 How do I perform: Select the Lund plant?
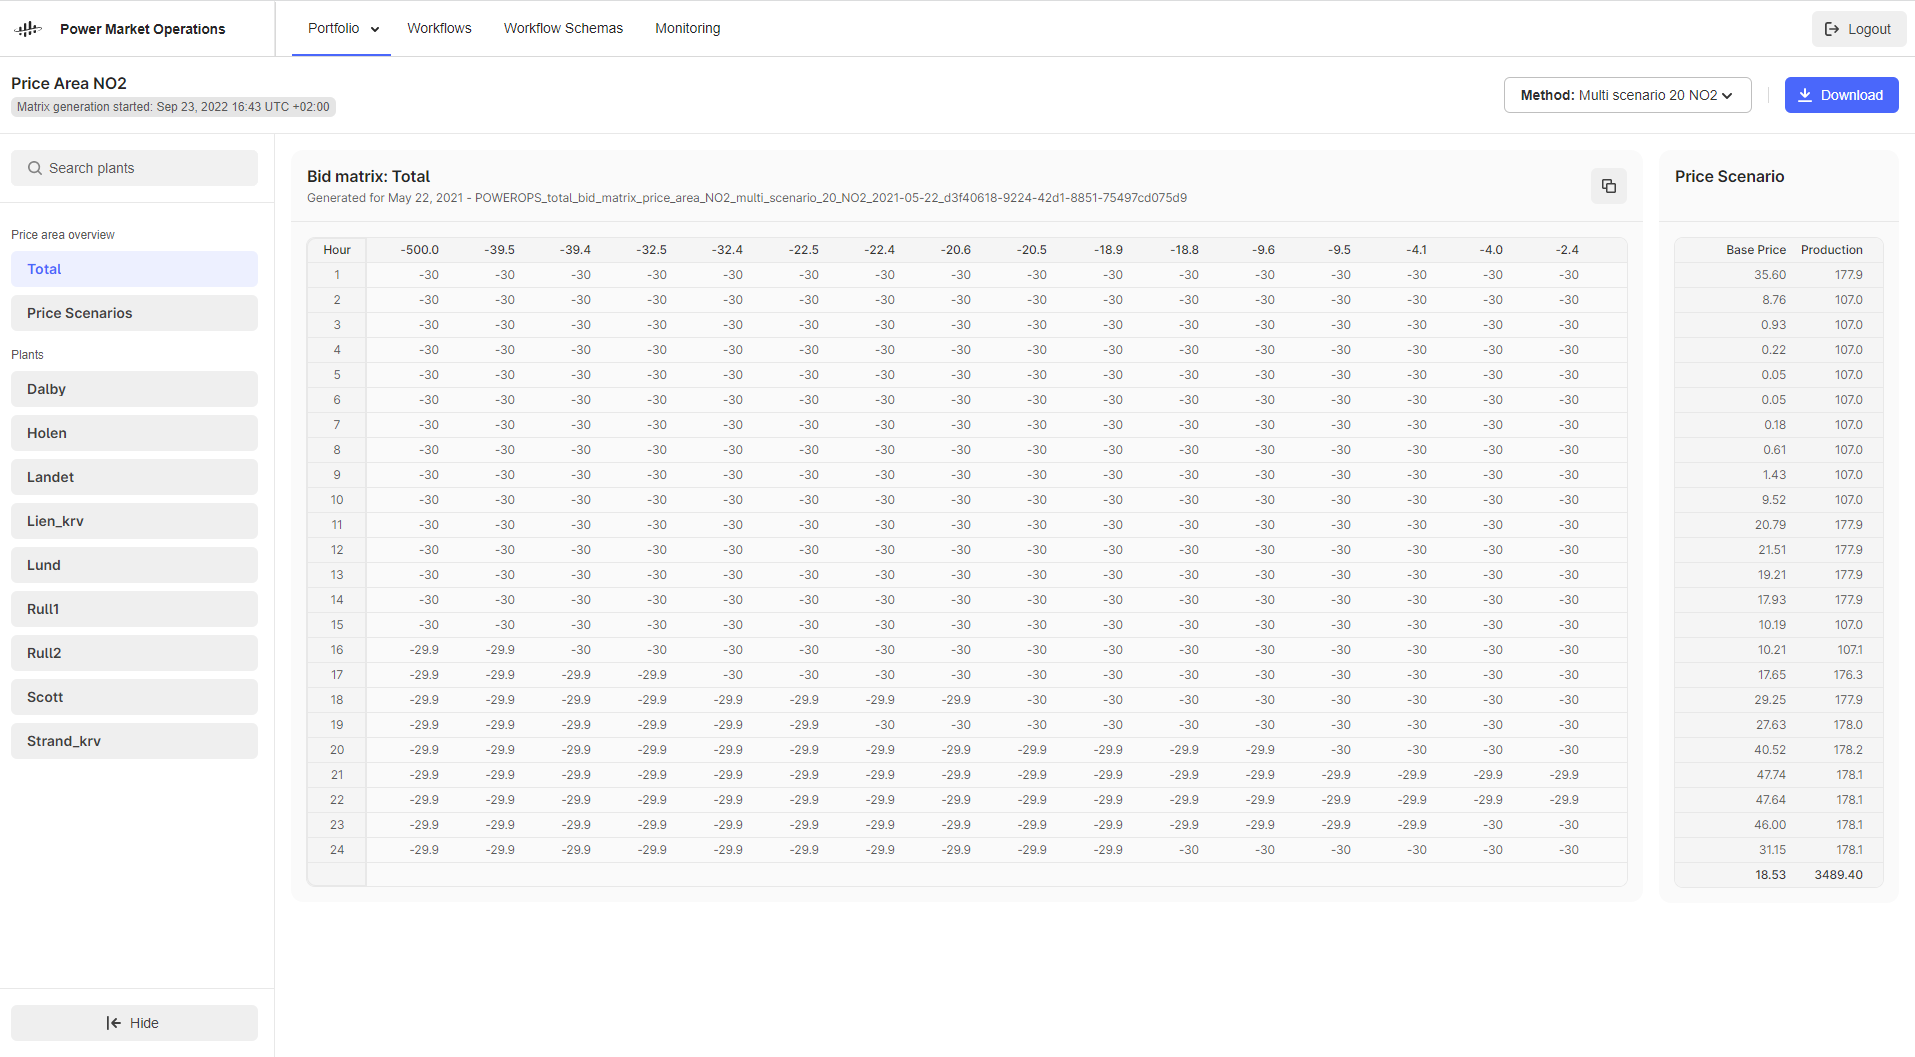pos(134,565)
